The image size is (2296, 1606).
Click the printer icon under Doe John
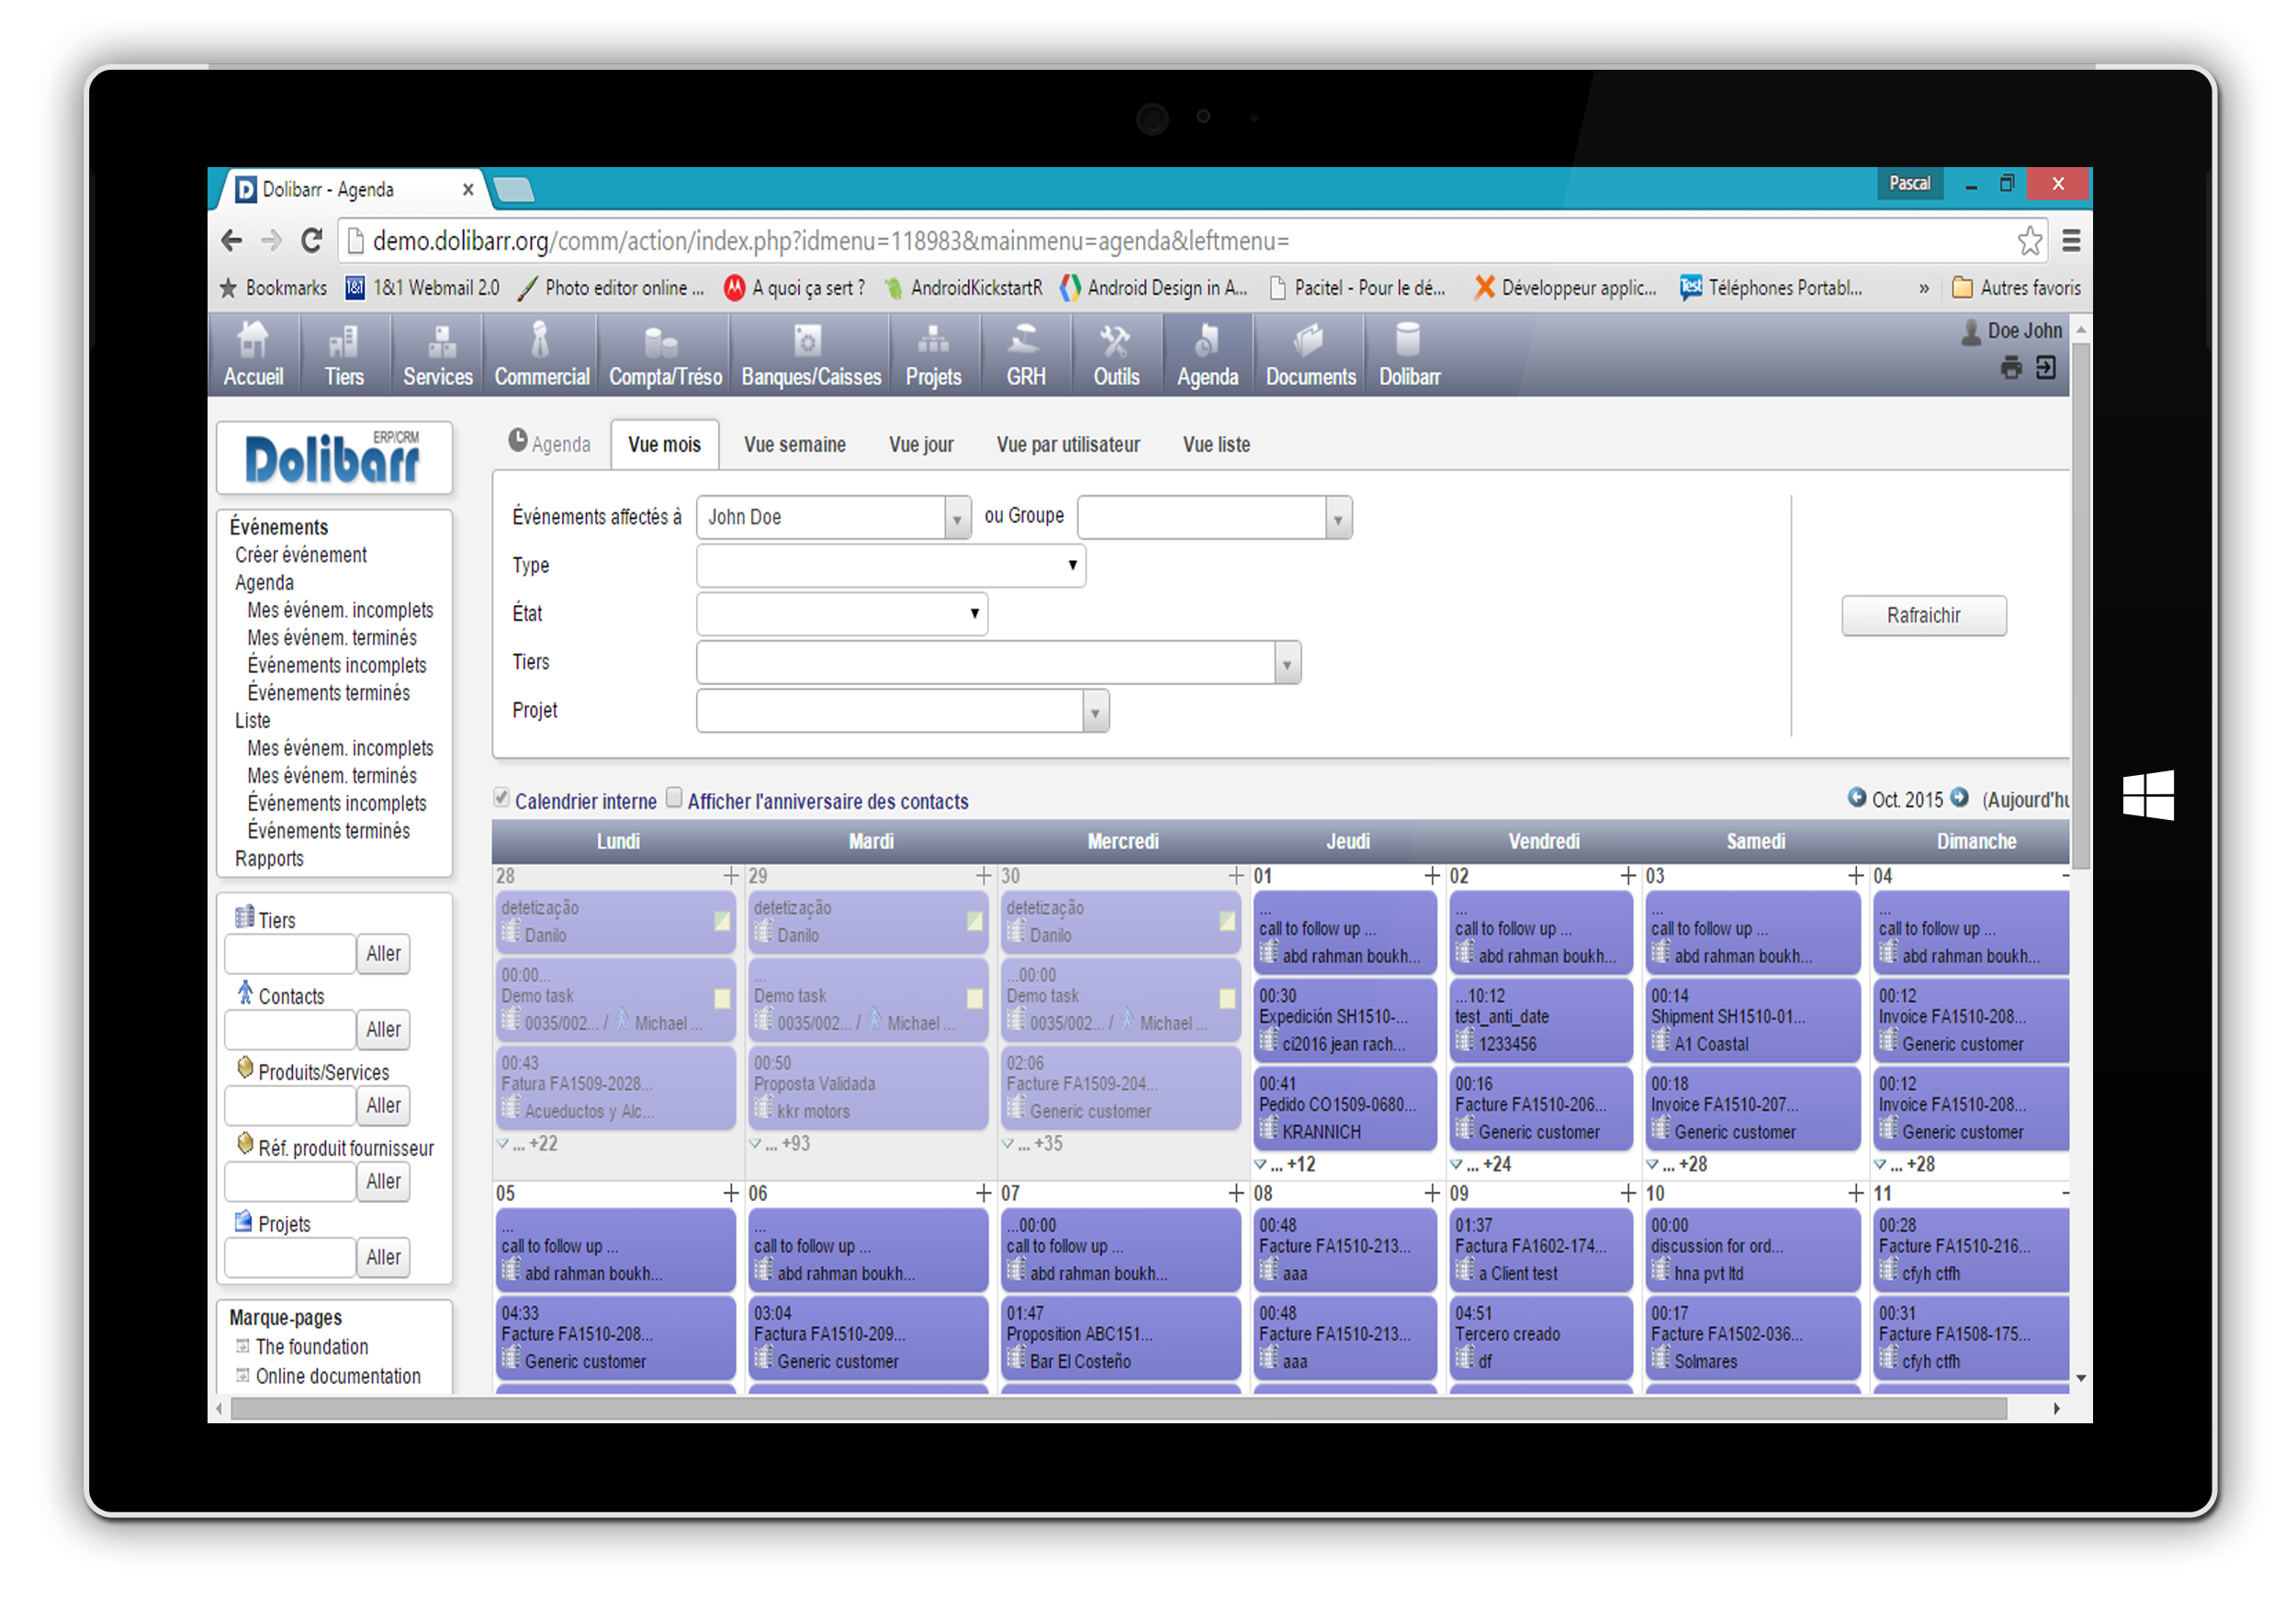pyautogui.click(x=2010, y=369)
